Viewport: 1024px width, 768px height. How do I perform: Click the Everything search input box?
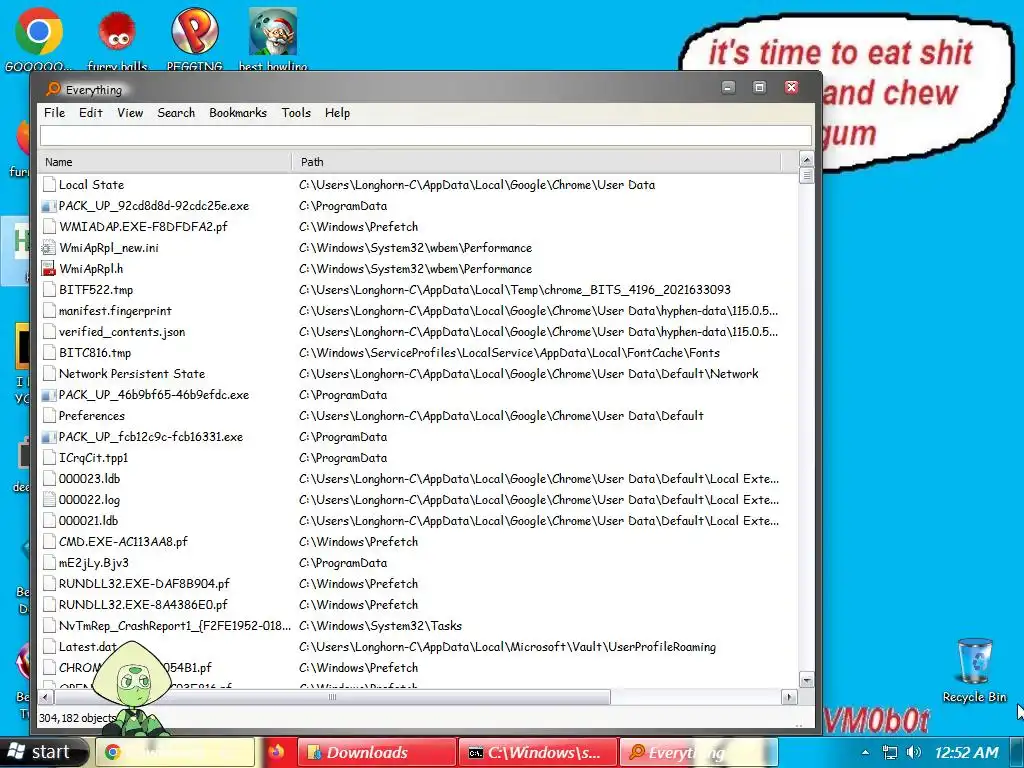click(426, 135)
